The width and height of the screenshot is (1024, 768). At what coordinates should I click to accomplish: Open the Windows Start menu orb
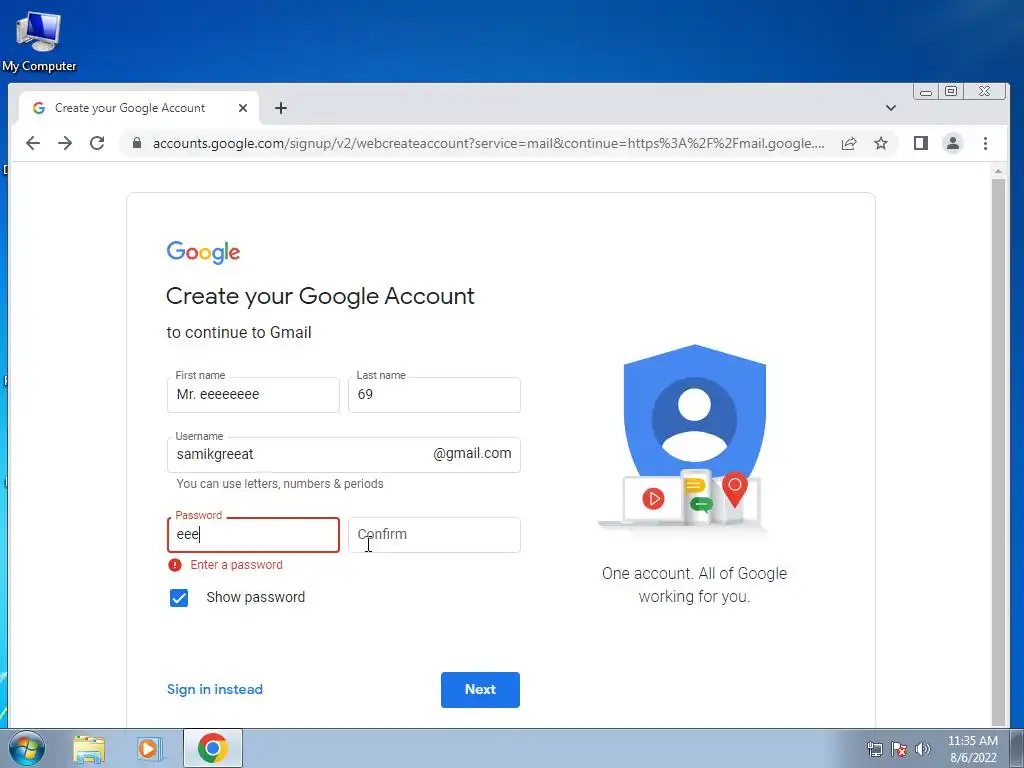[26, 748]
